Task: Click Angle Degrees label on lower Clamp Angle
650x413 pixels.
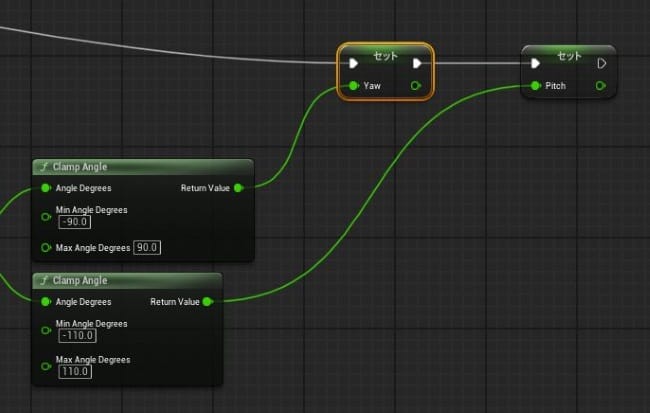Action: [x=83, y=302]
